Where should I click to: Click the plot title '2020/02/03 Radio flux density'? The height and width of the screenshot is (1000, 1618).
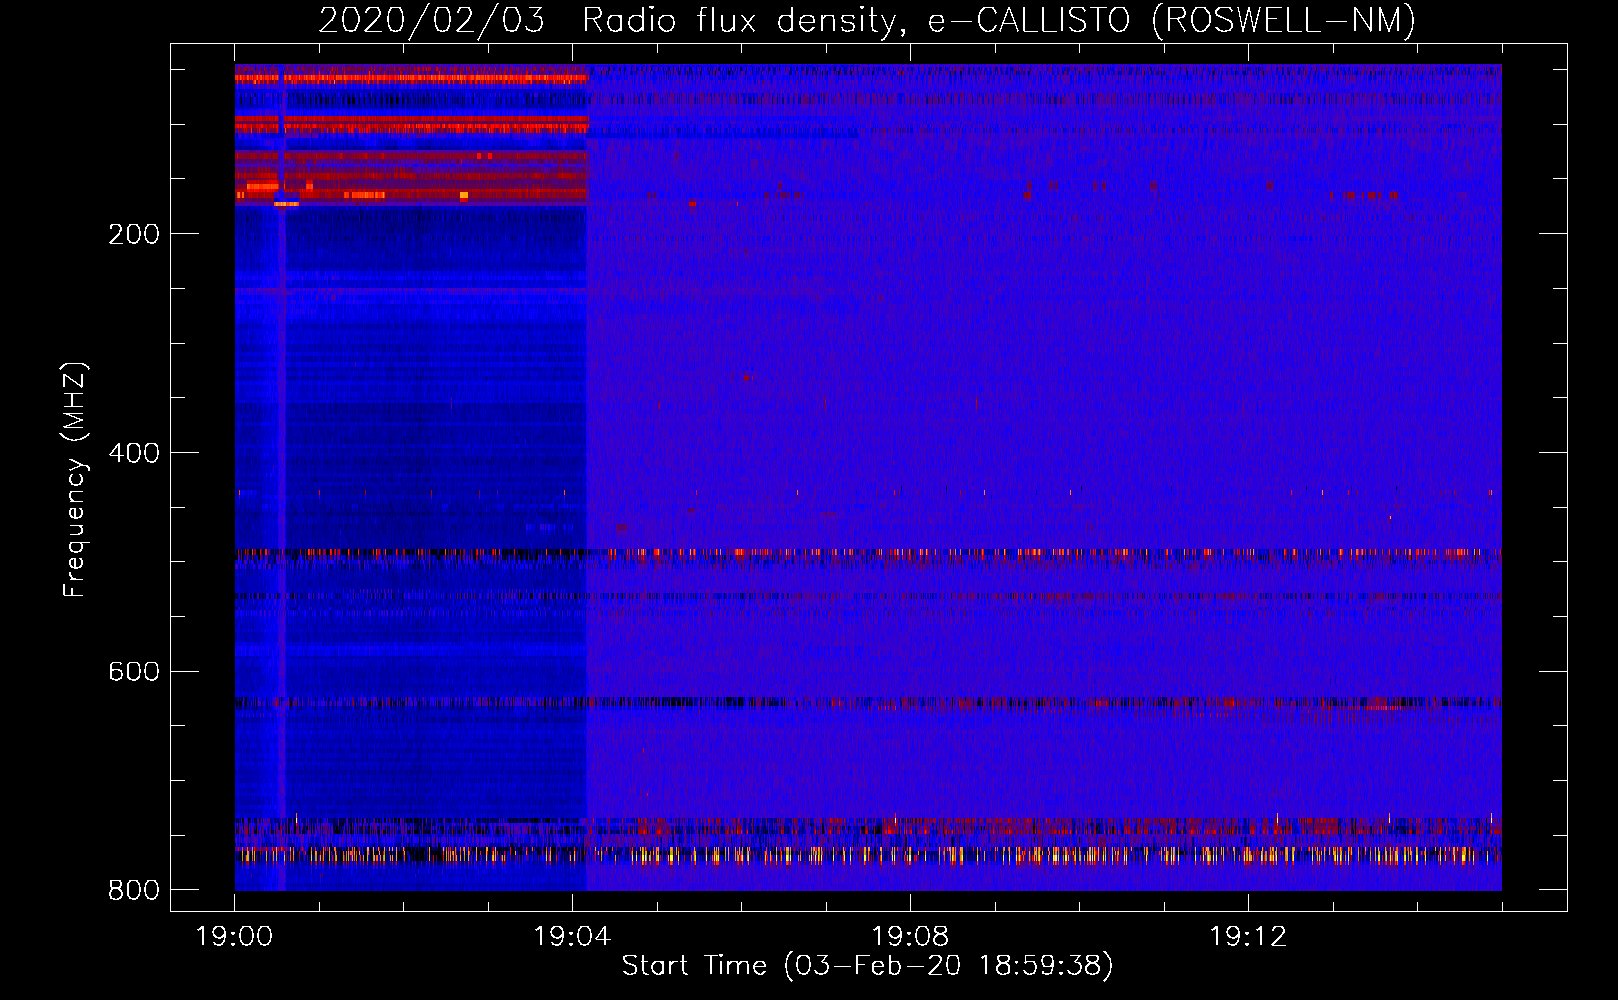coord(867,20)
